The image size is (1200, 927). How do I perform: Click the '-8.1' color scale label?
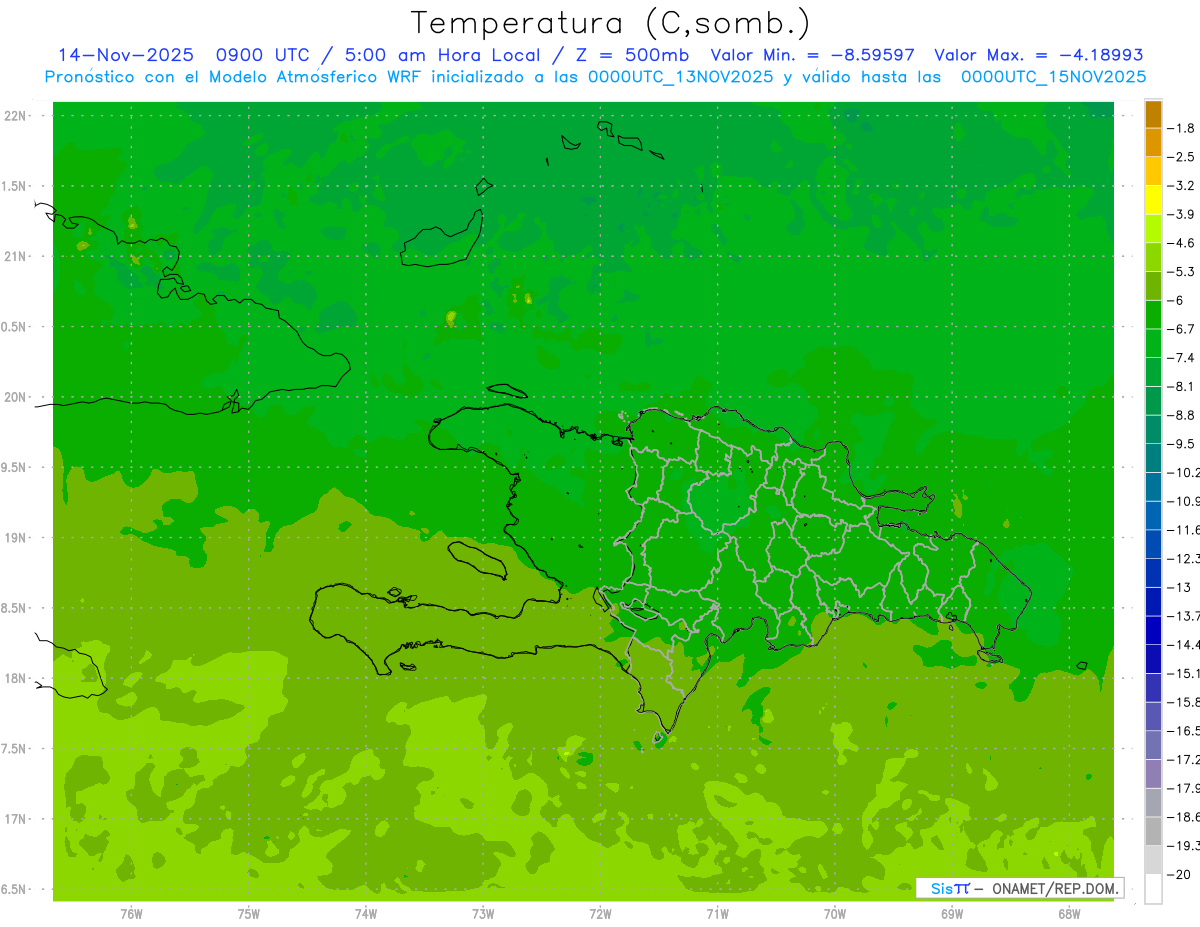point(1181,386)
